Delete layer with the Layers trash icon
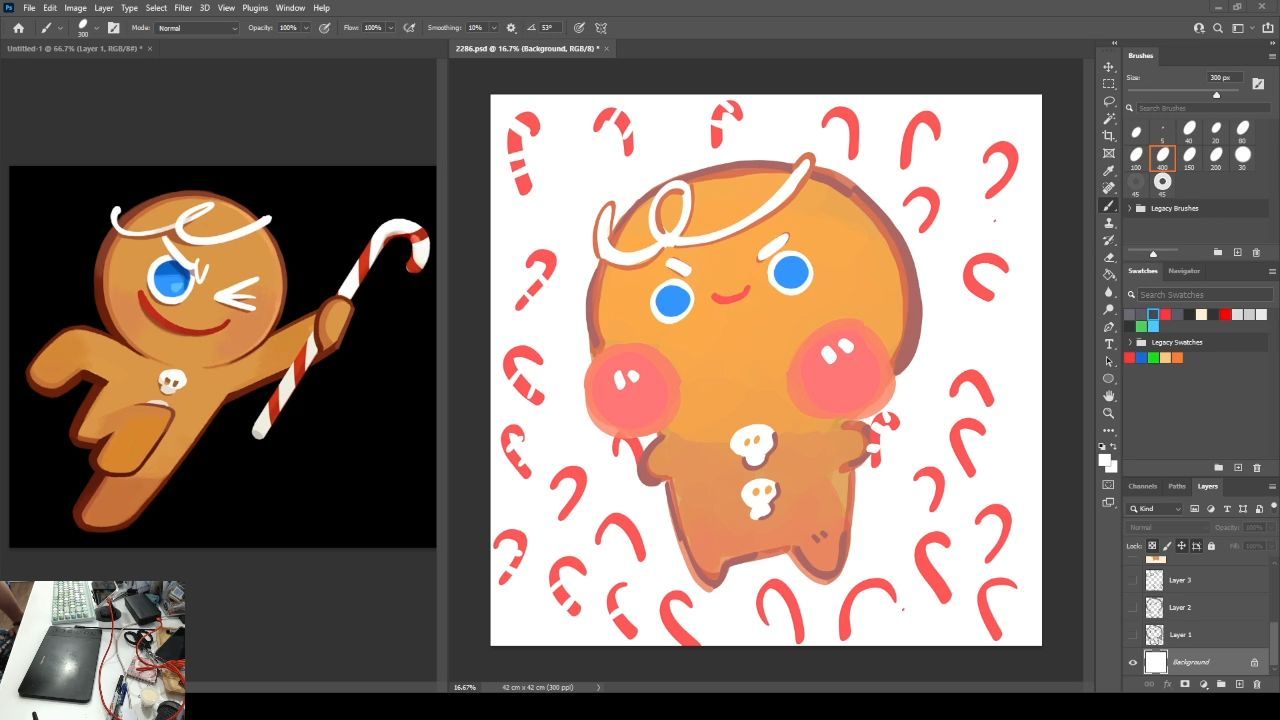 [x=1257, y=684]
